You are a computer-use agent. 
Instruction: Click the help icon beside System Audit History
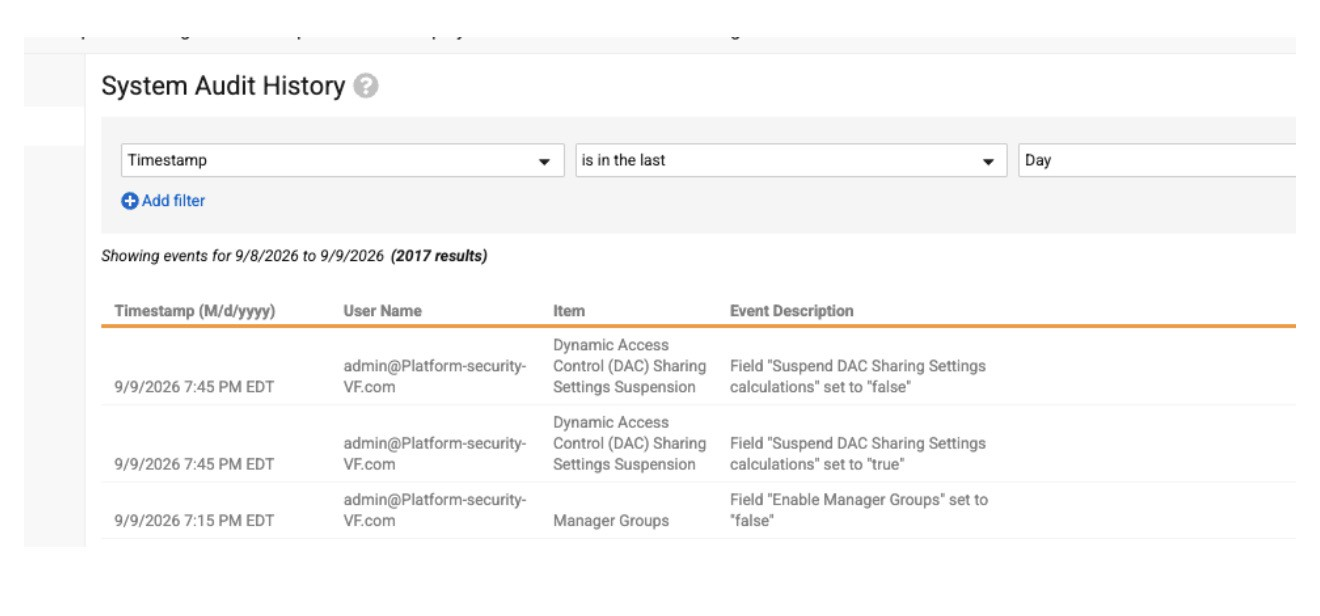click(368, 87)
